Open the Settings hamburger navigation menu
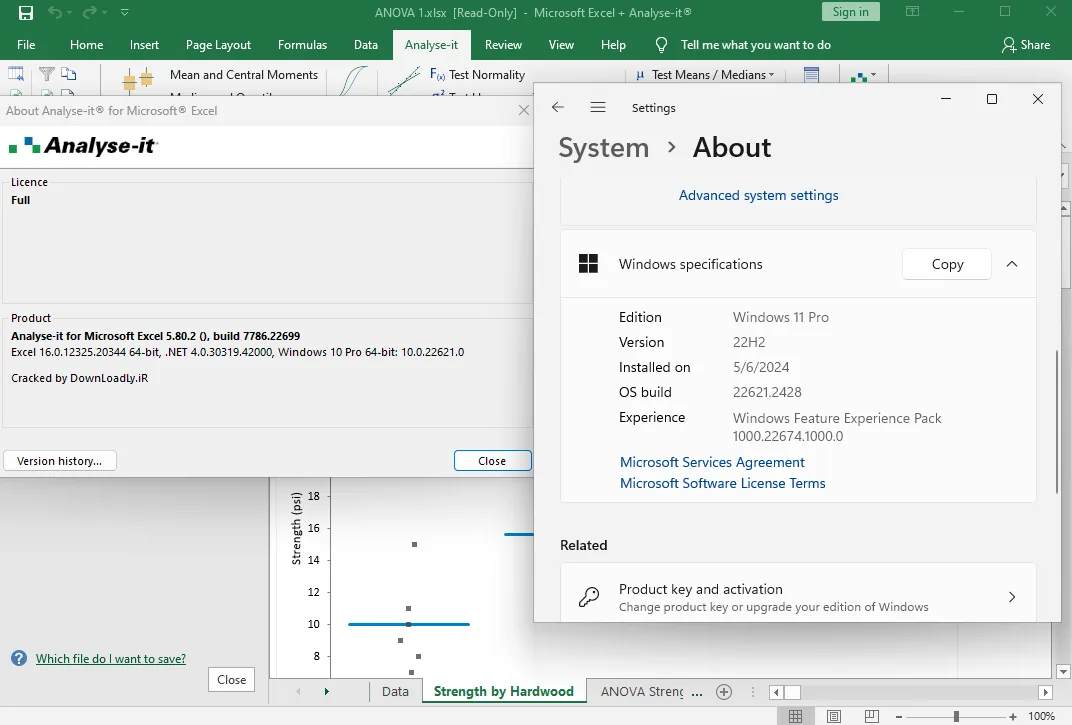Image resolution: width=1072 pixels, height=725 pixels. pyautogui.click(x=598, y=107)
